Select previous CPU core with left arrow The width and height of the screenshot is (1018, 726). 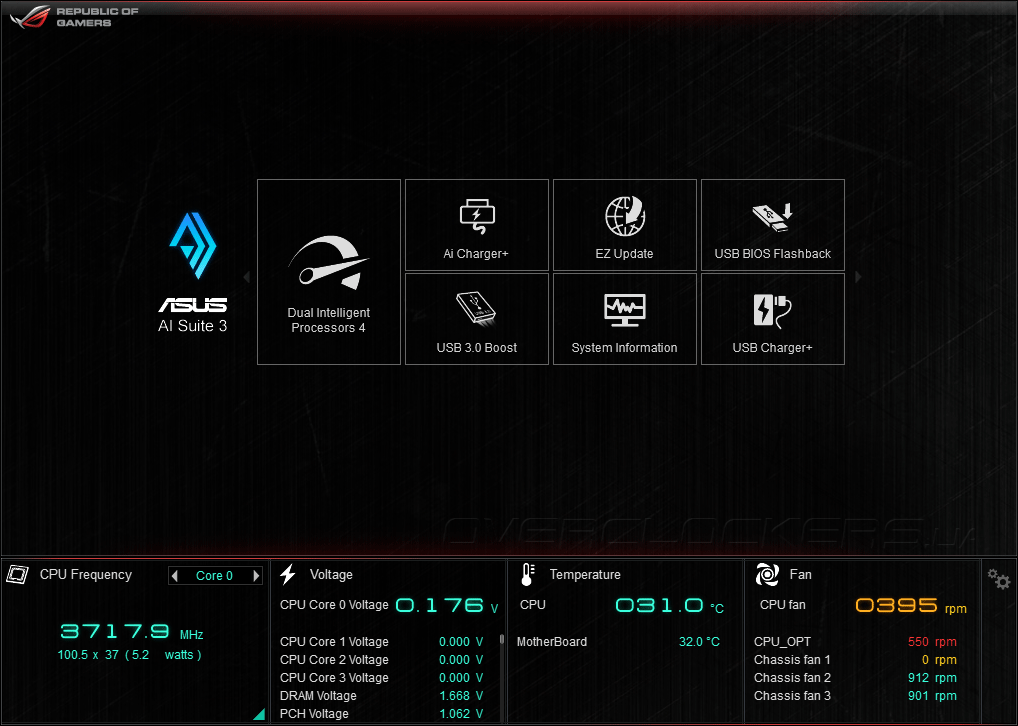click(x=175, y=575)
